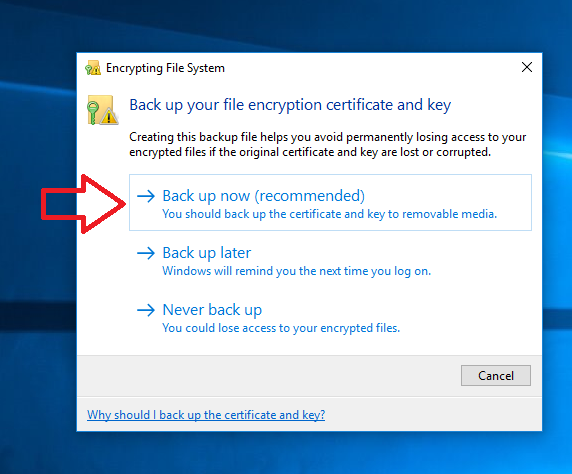The height and width of the screenshot is (474, 572).
Task: Select the Back up later option
Action: pos(330,261)
